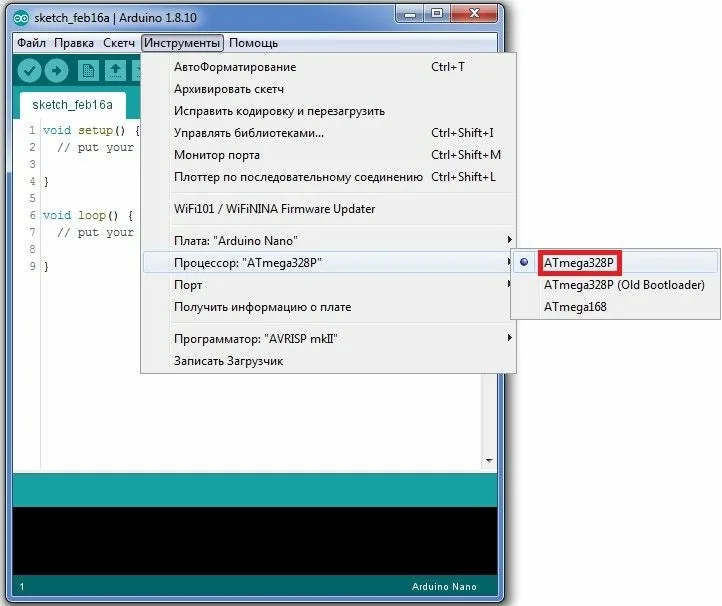Image resolution: width=722 pixels, height=606 pixels.
Task: Click the New sketch document icon
Action: pyautogui.click(x=88, y=71)
